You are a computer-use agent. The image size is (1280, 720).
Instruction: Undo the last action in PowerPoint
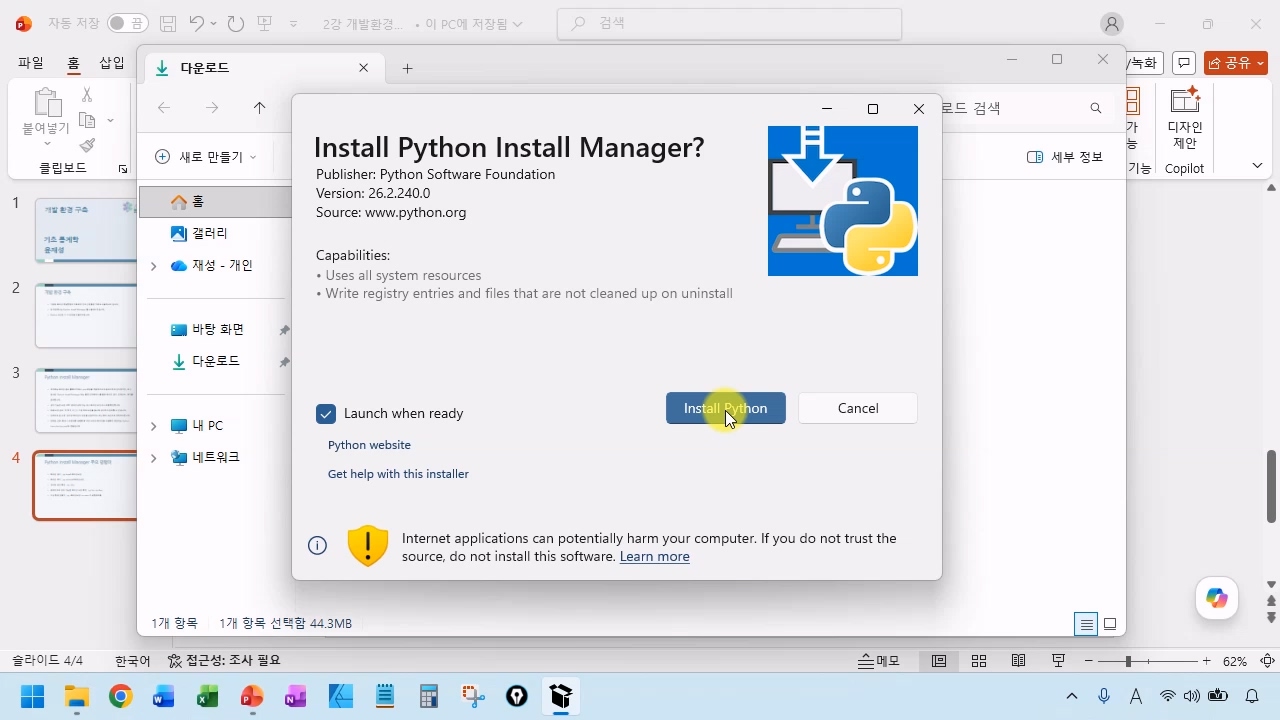click(197, 24)
